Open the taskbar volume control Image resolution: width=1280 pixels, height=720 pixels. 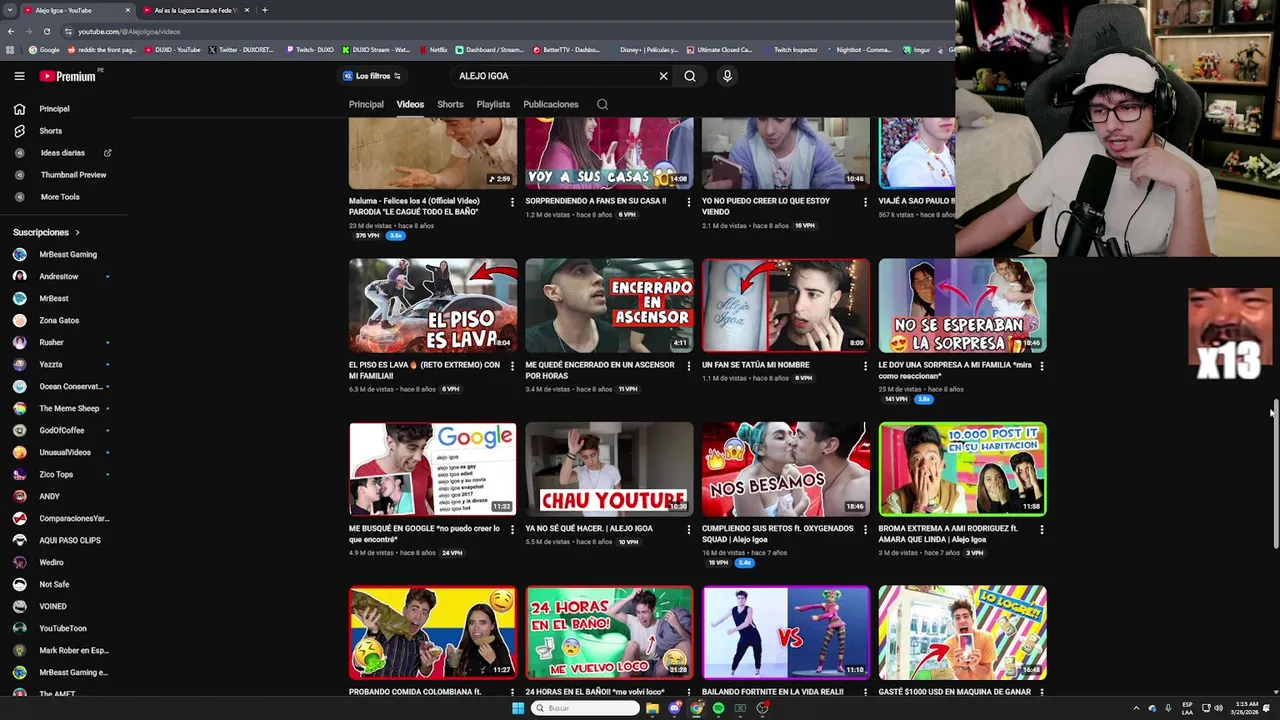coord(1218,708)
